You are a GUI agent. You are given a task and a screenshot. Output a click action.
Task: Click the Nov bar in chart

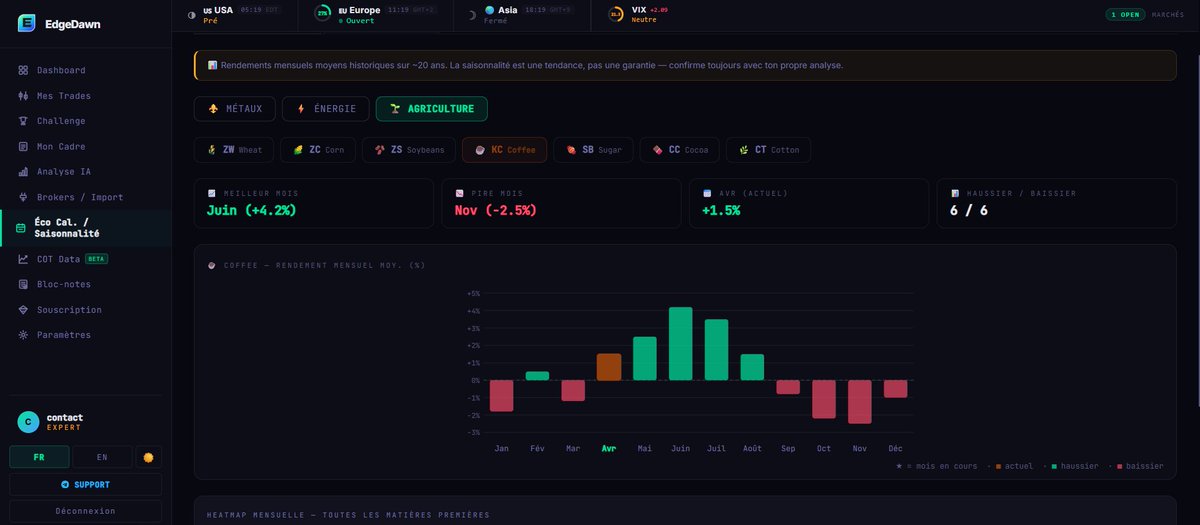point(860,402)
